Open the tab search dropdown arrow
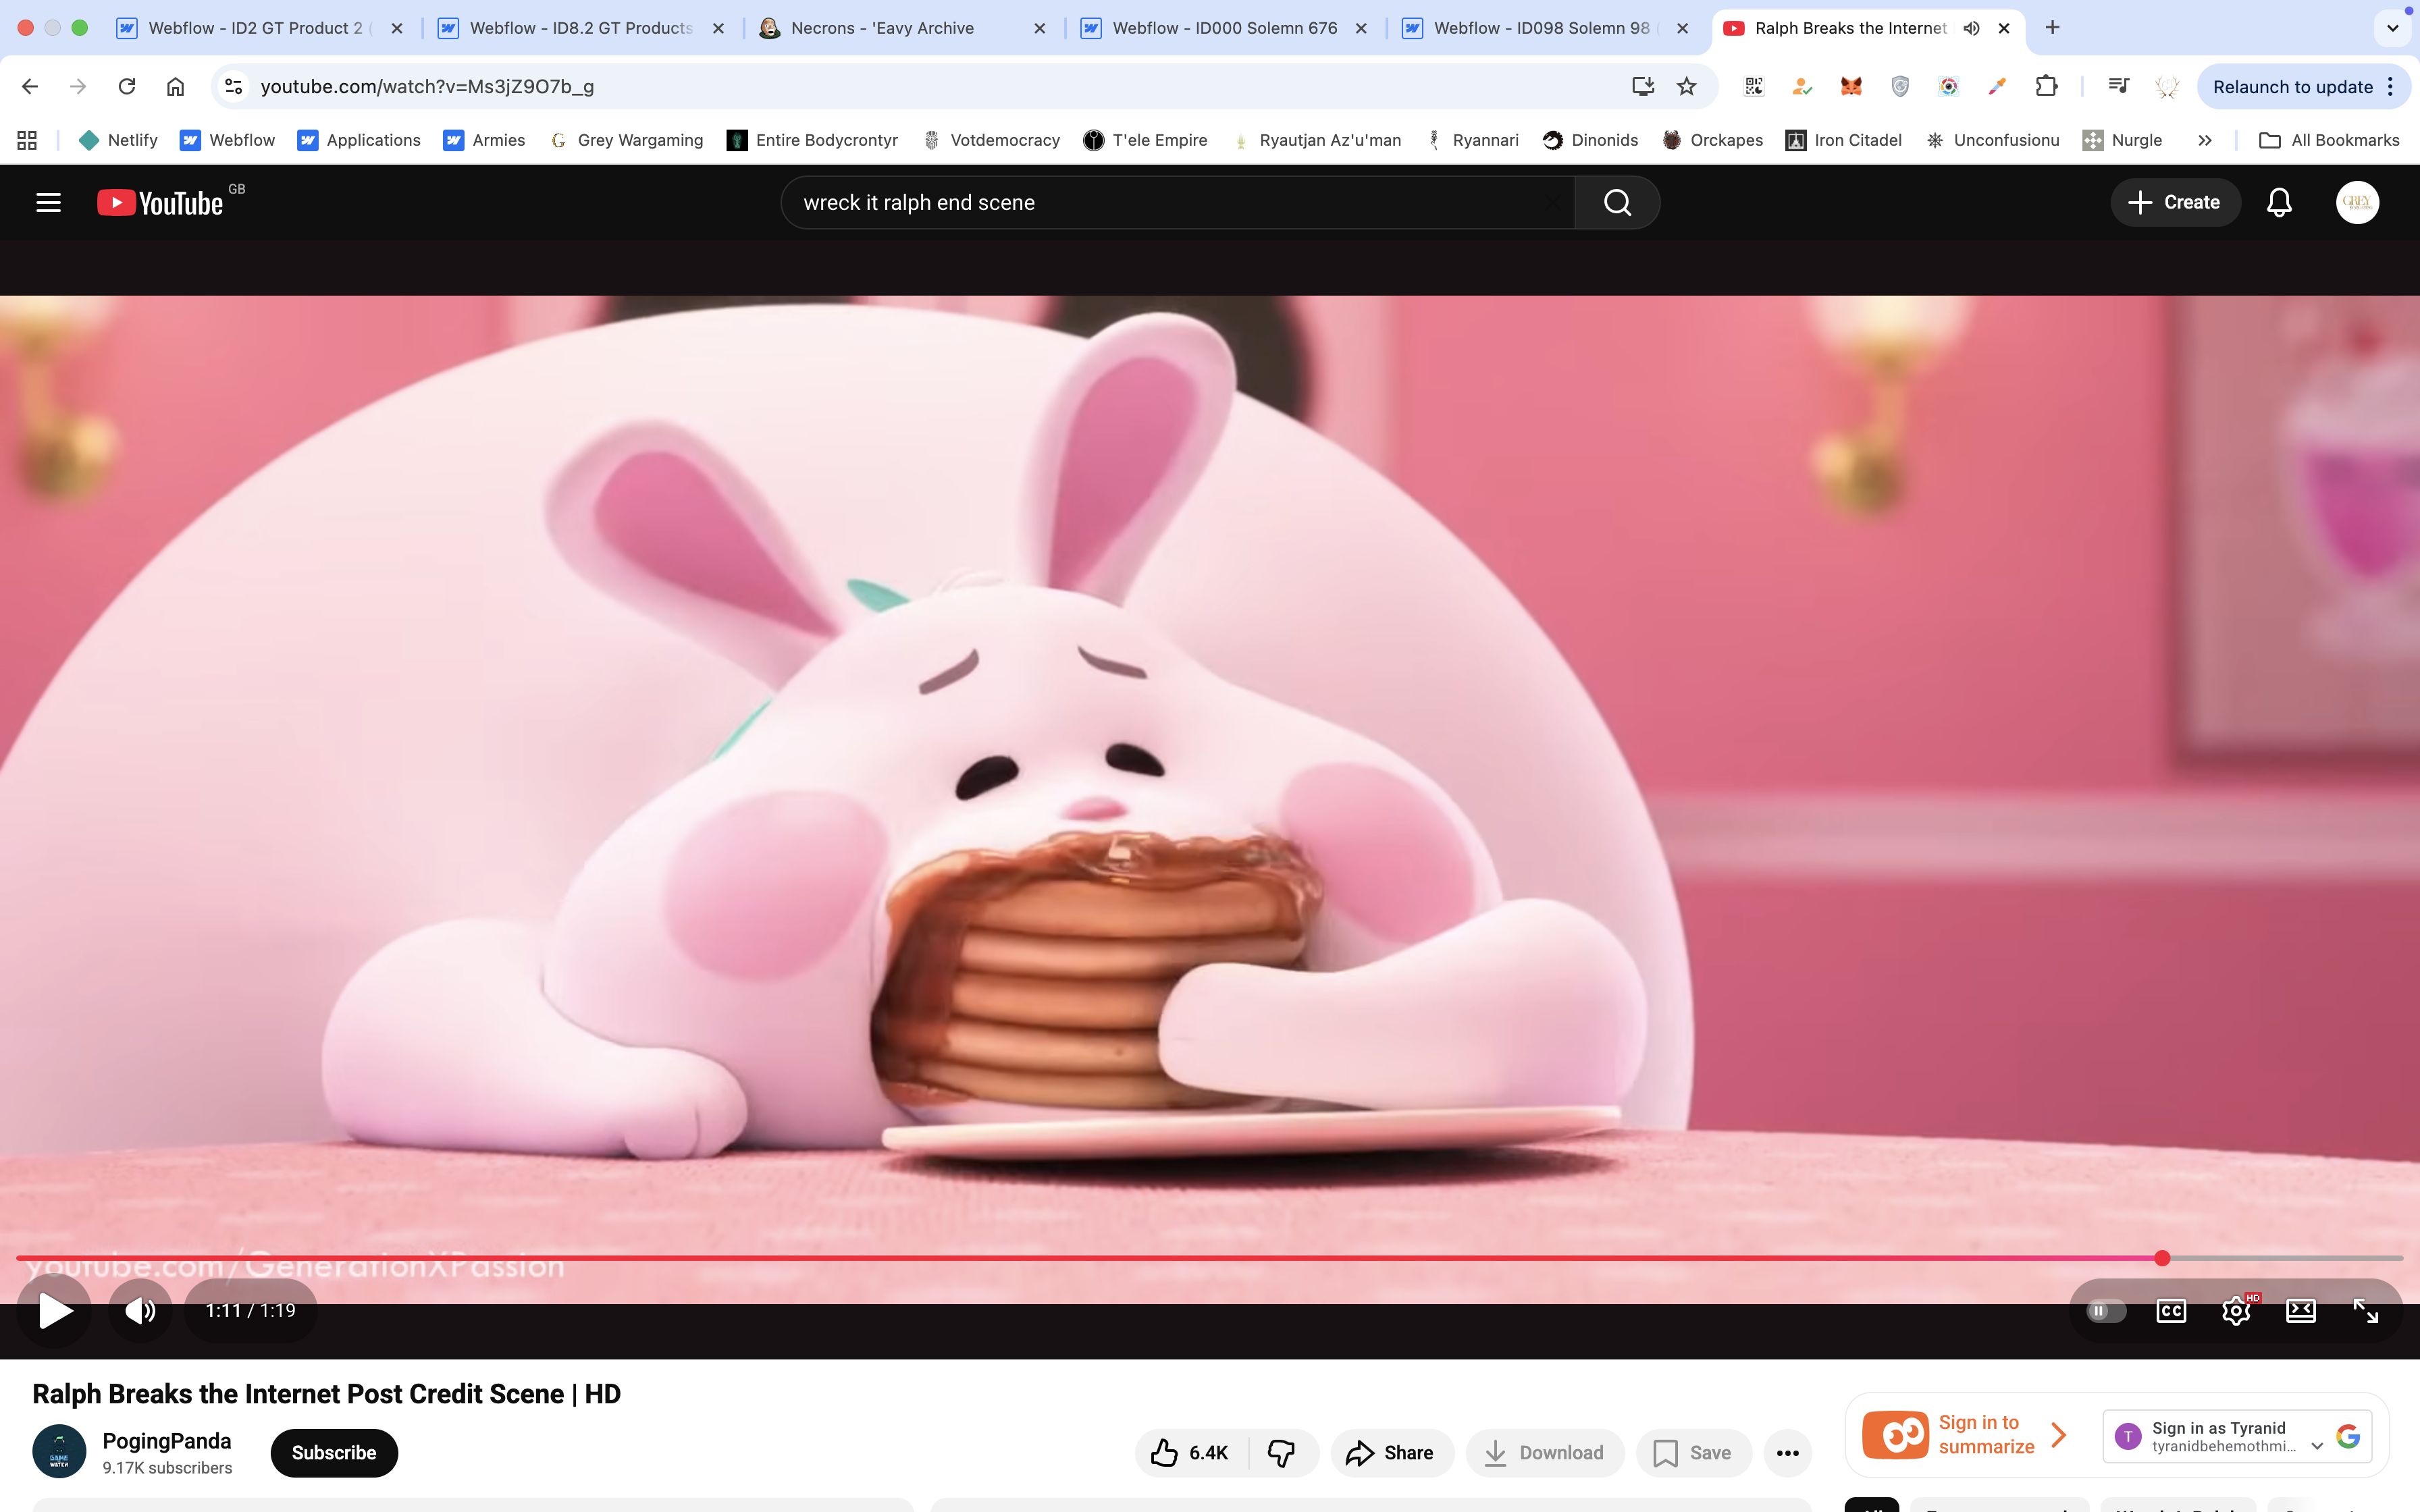The image size is (2420, 1512). click(2392, 28)
